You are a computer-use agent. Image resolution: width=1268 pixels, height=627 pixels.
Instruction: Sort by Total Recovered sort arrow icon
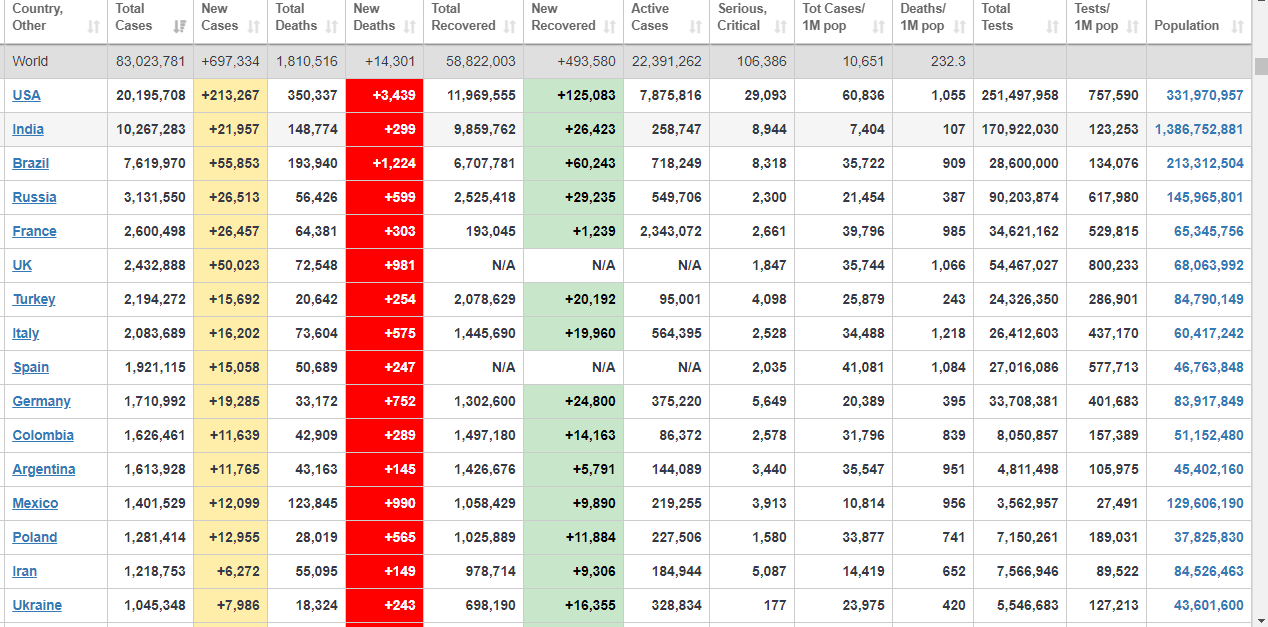coord(510,26)
